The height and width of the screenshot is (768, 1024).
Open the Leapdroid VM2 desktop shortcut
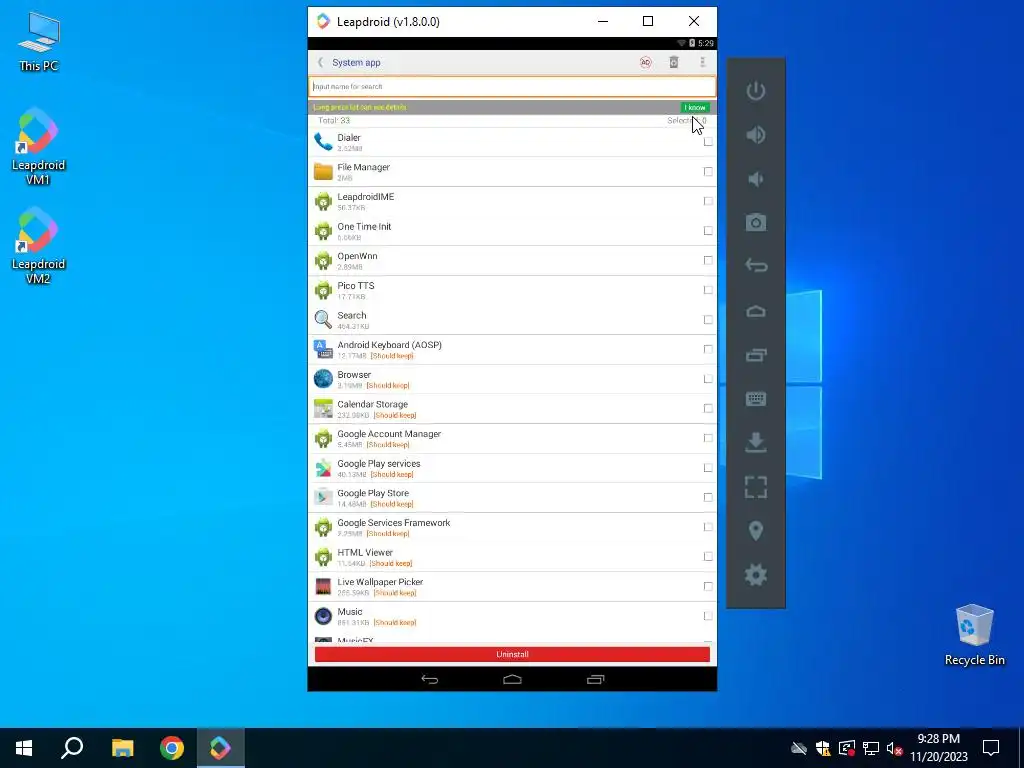(38, 246)
